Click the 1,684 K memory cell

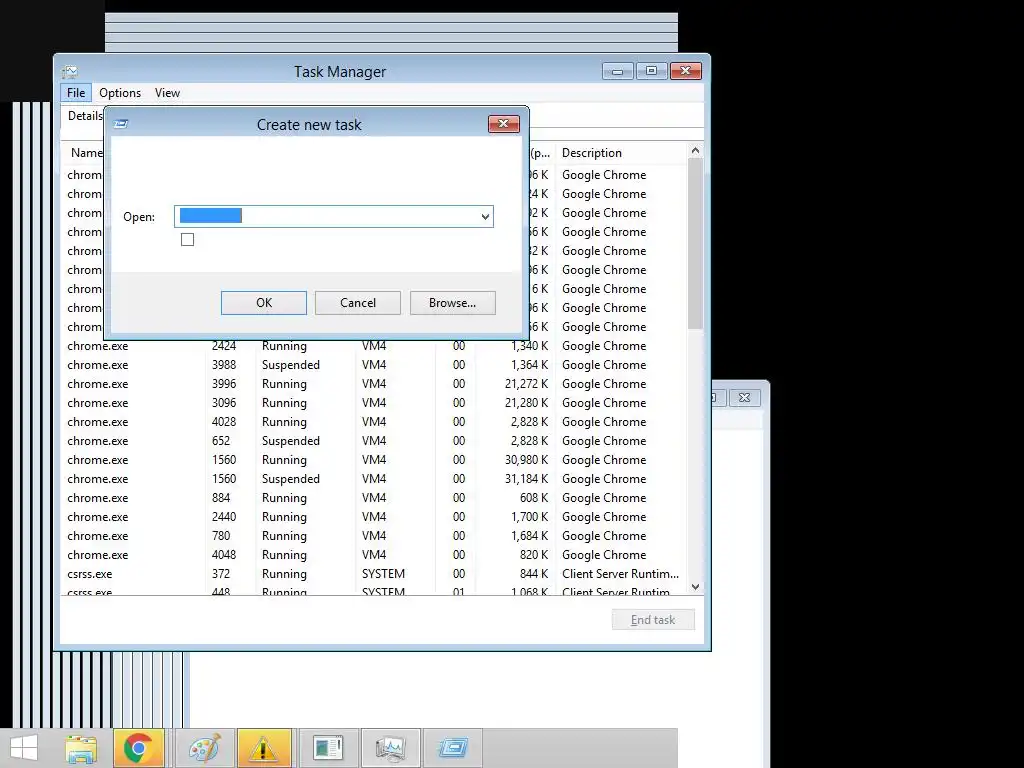(530, 536)
